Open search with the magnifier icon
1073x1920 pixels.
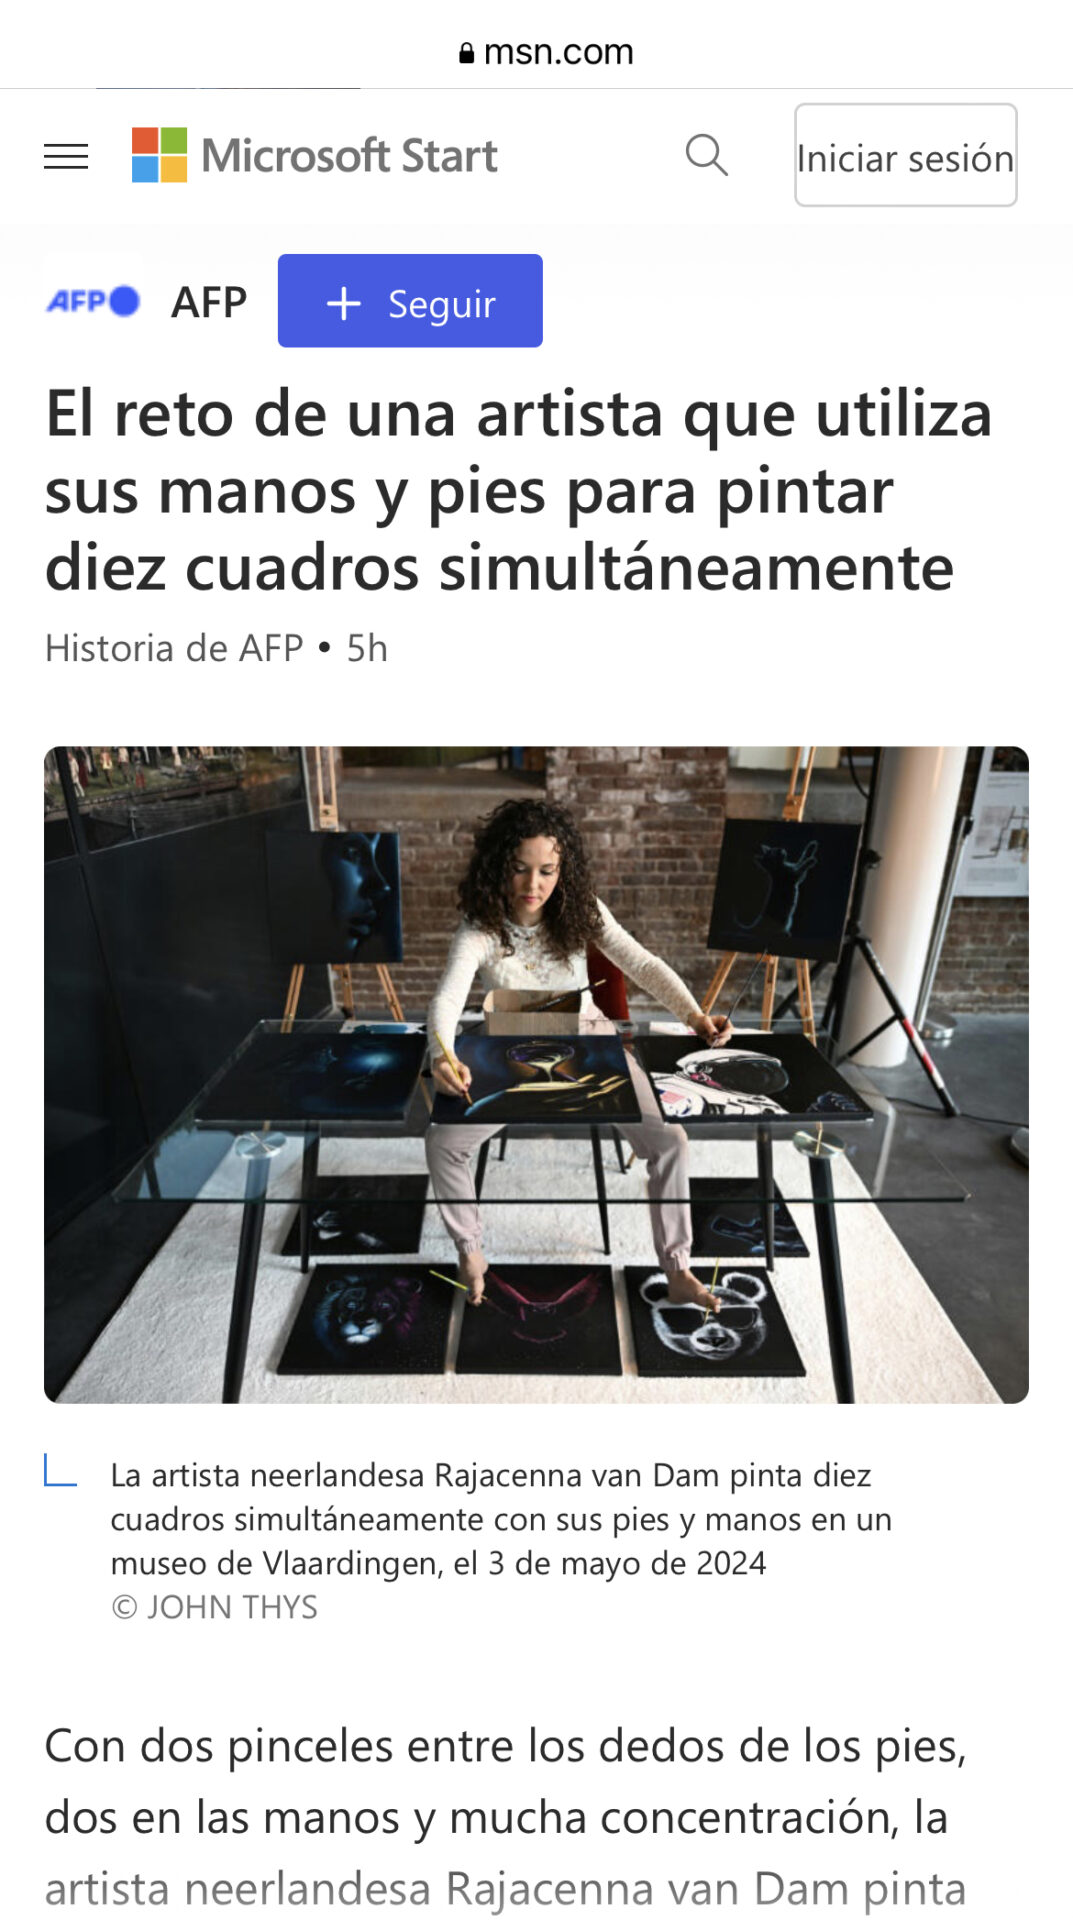coord(706,155)
